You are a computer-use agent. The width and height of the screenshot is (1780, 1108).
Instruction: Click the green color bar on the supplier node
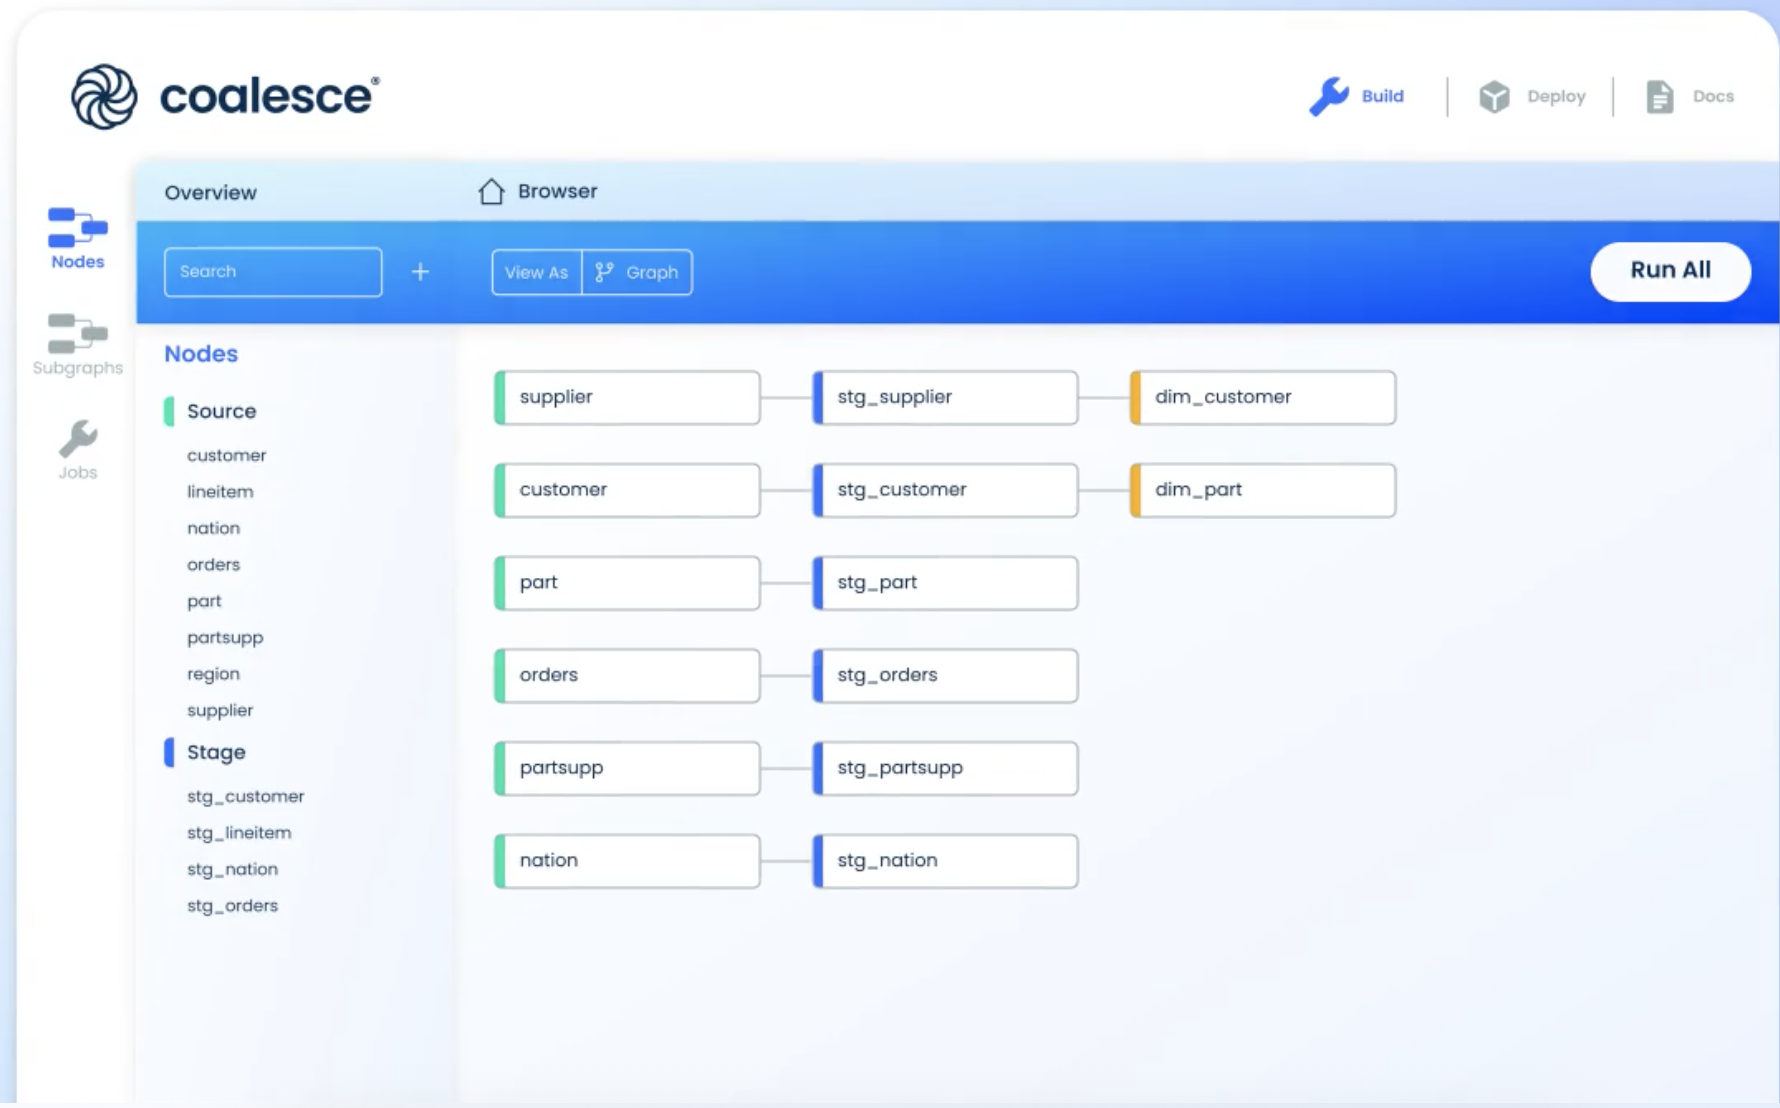click(500, 397)
